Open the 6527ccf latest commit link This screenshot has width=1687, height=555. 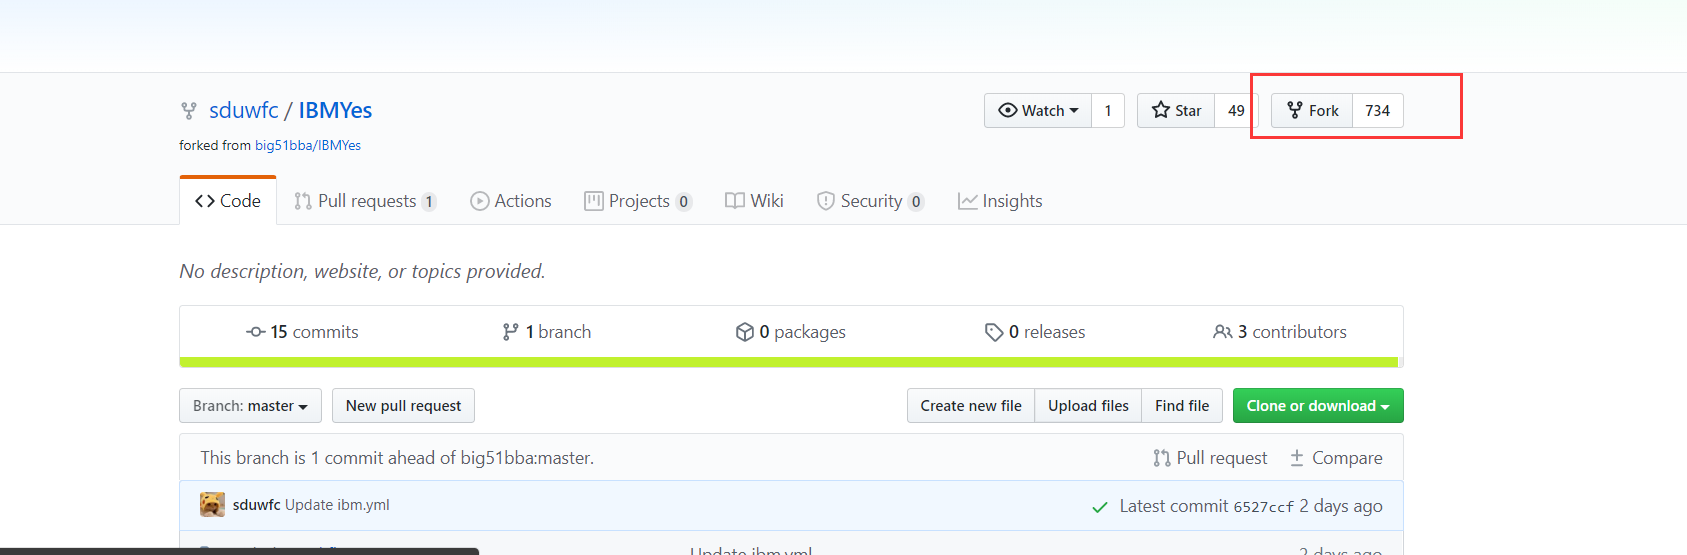(1263, 507)
